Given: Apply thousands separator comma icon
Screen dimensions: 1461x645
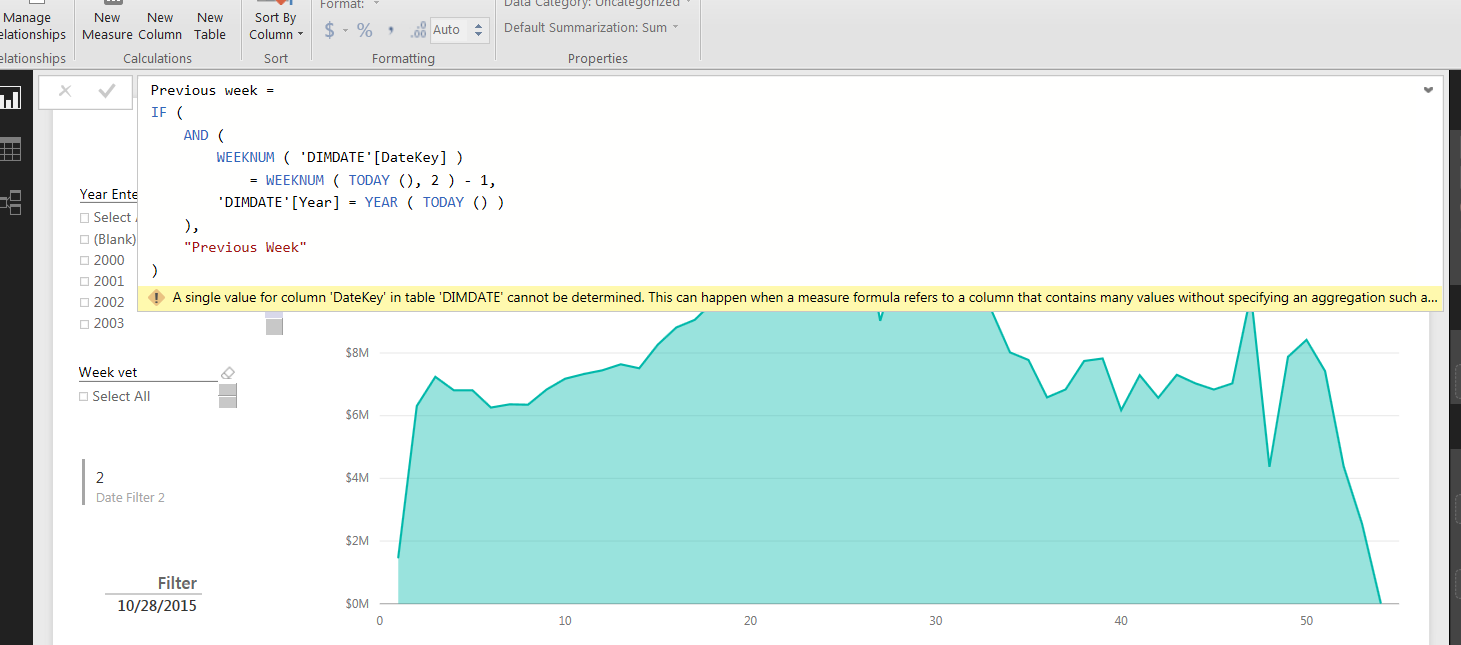Looking at the screenshot, I should tap(391, 30).
